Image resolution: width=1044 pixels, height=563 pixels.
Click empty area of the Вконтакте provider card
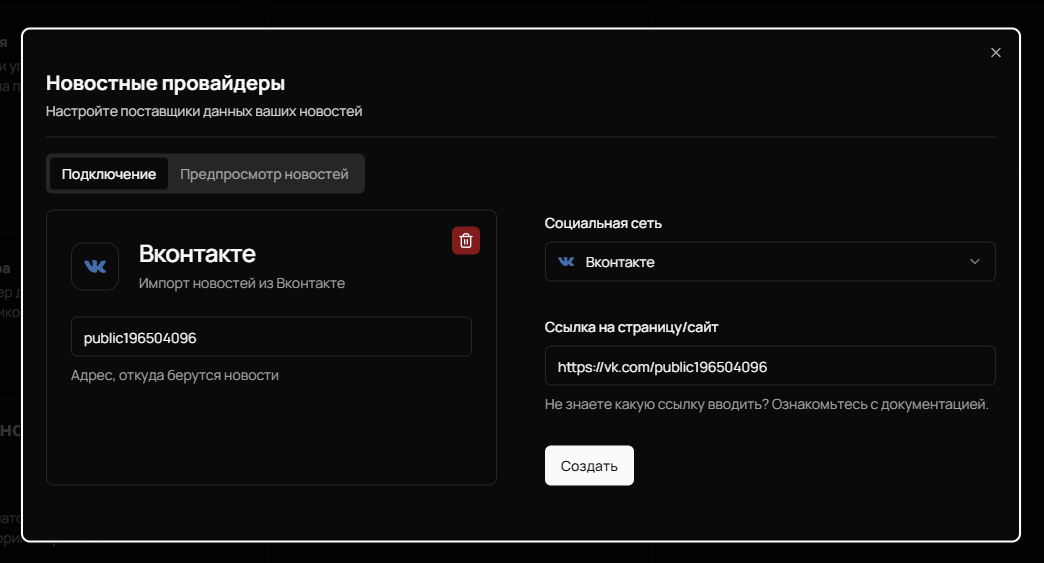click(x=271, y=435)
